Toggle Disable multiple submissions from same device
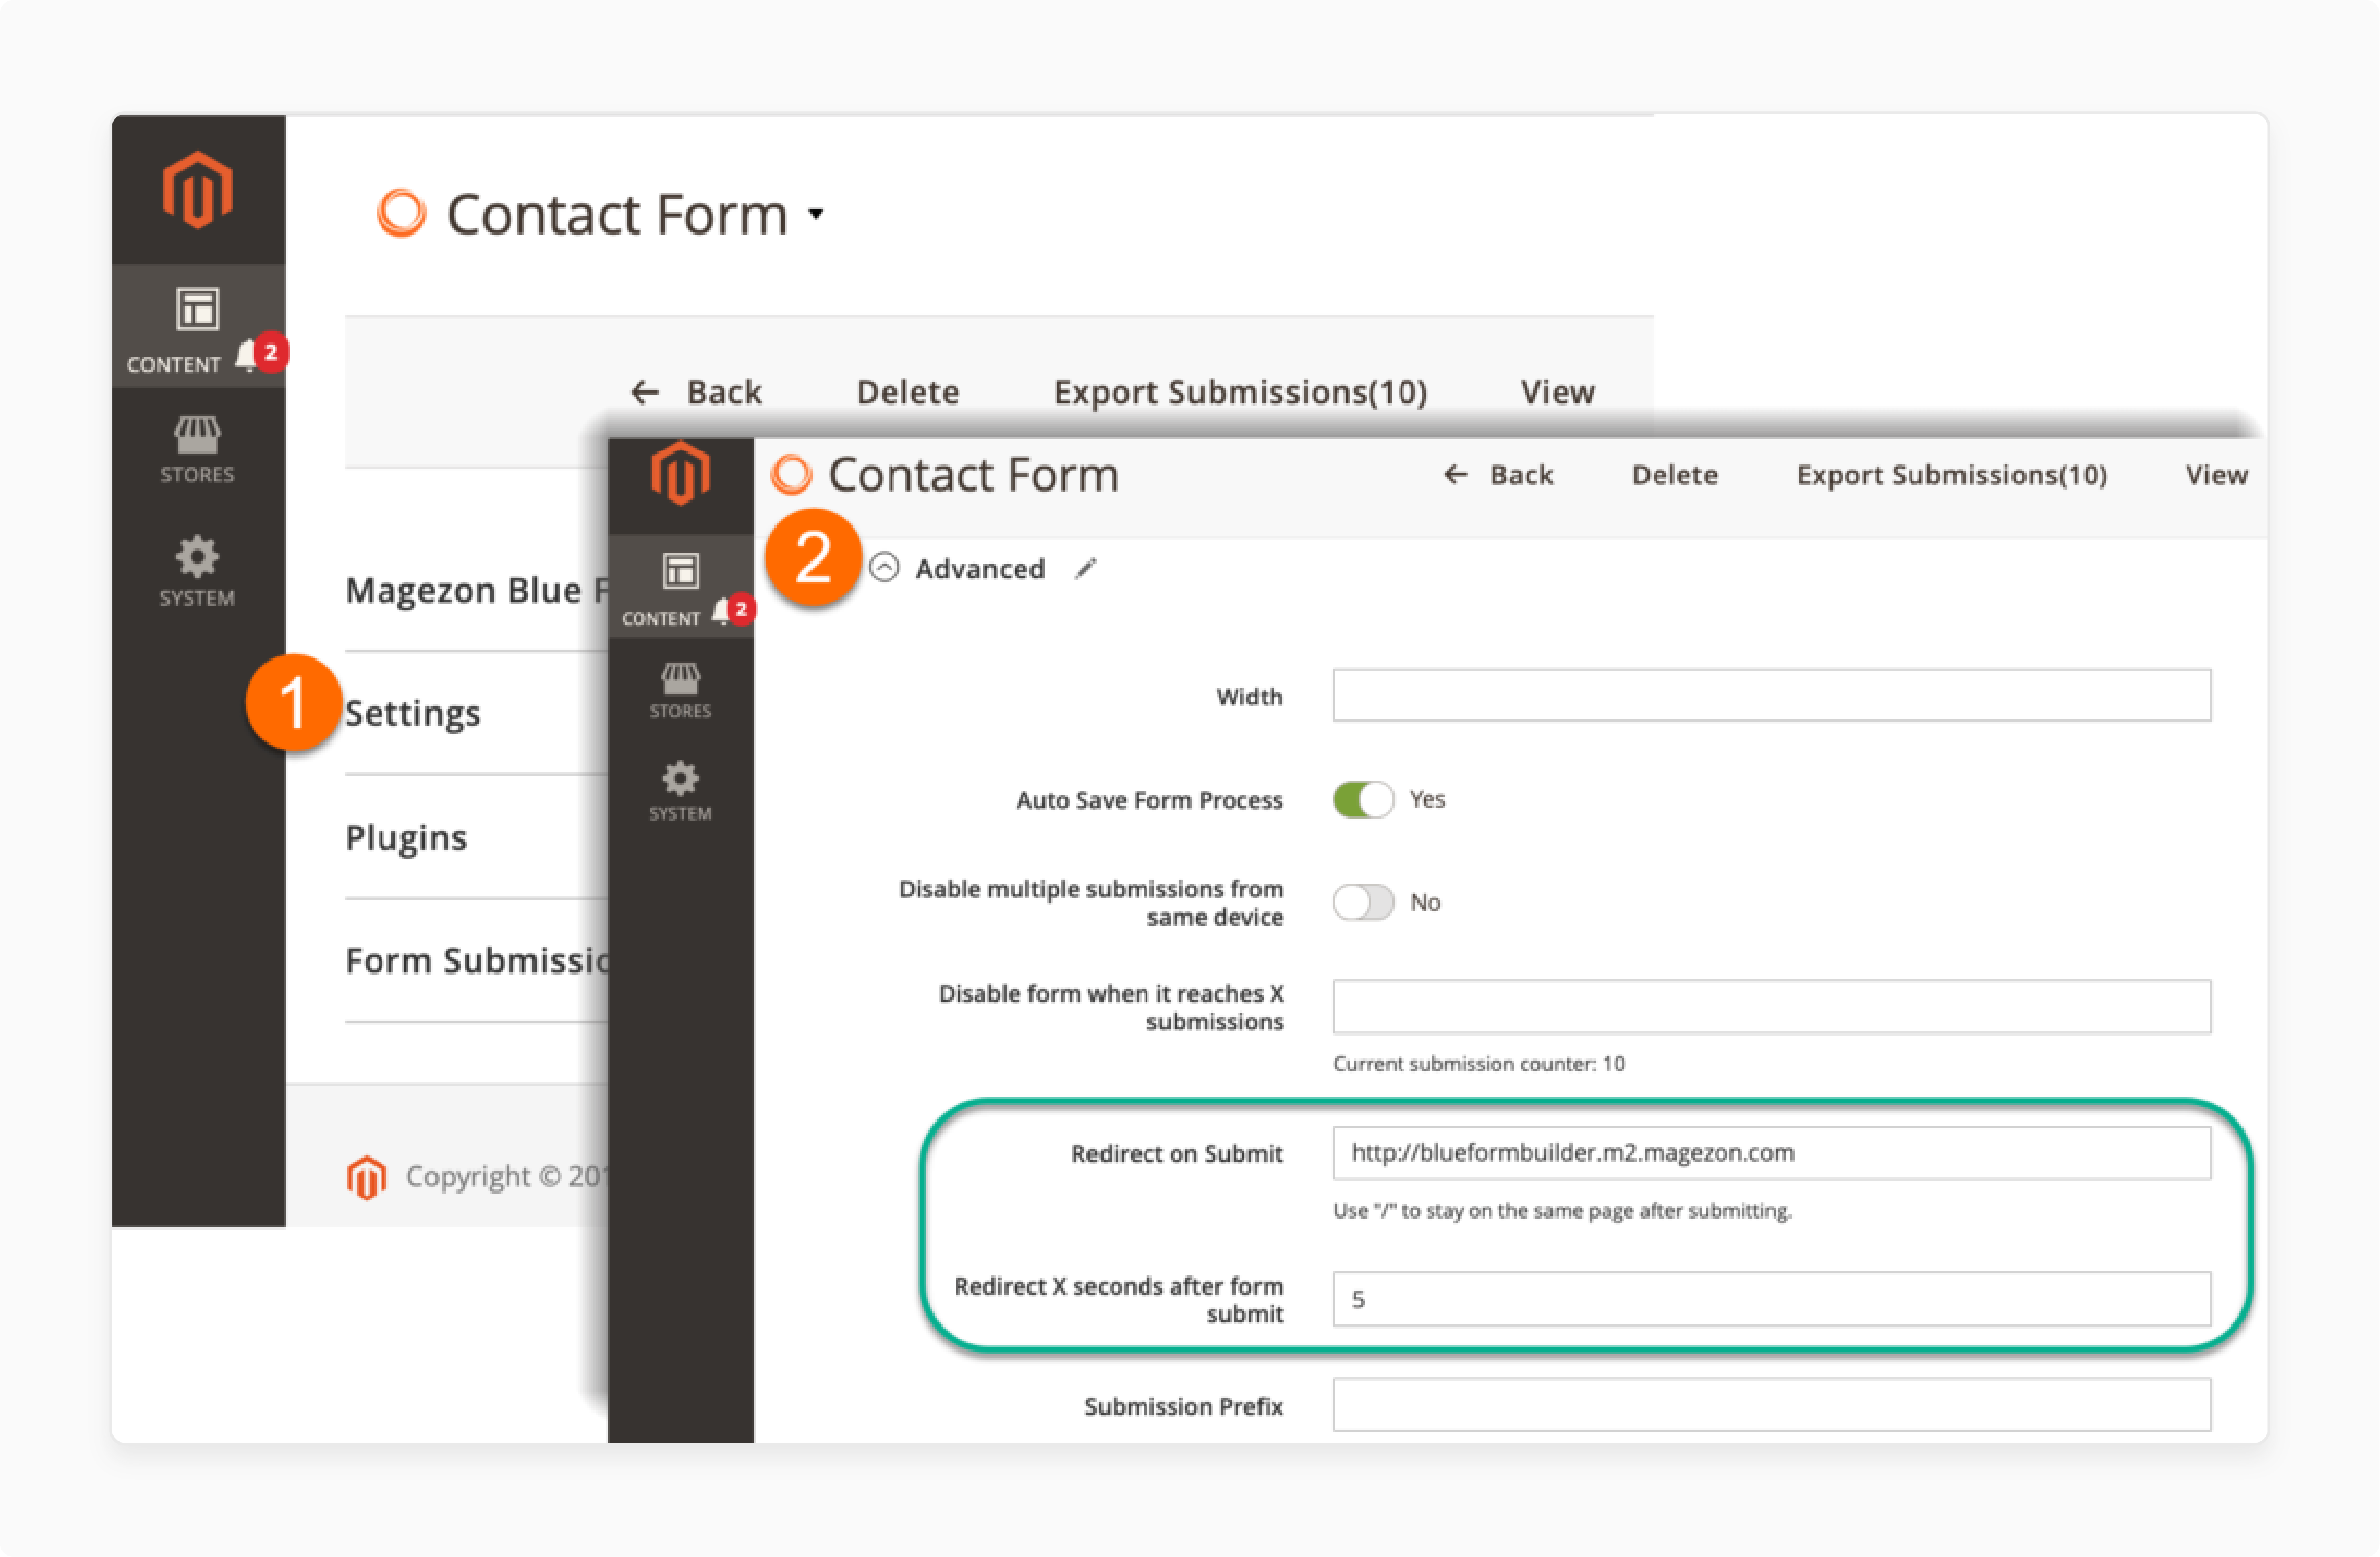This screenshot has height=1557, width=2380. [1363, 902]
